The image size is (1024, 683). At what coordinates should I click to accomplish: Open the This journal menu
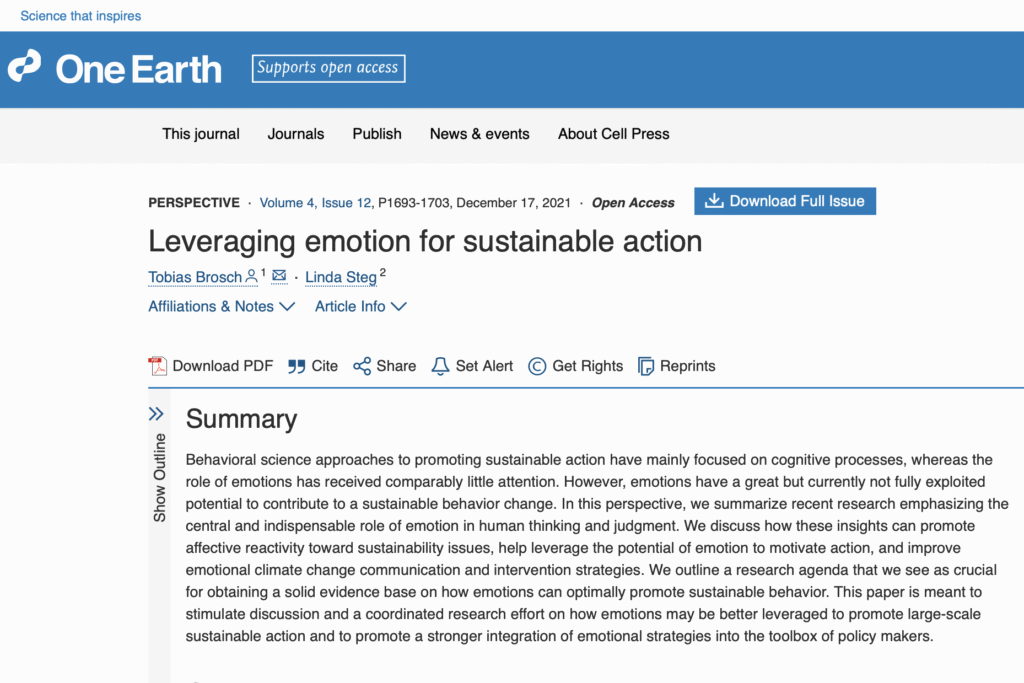200,134
